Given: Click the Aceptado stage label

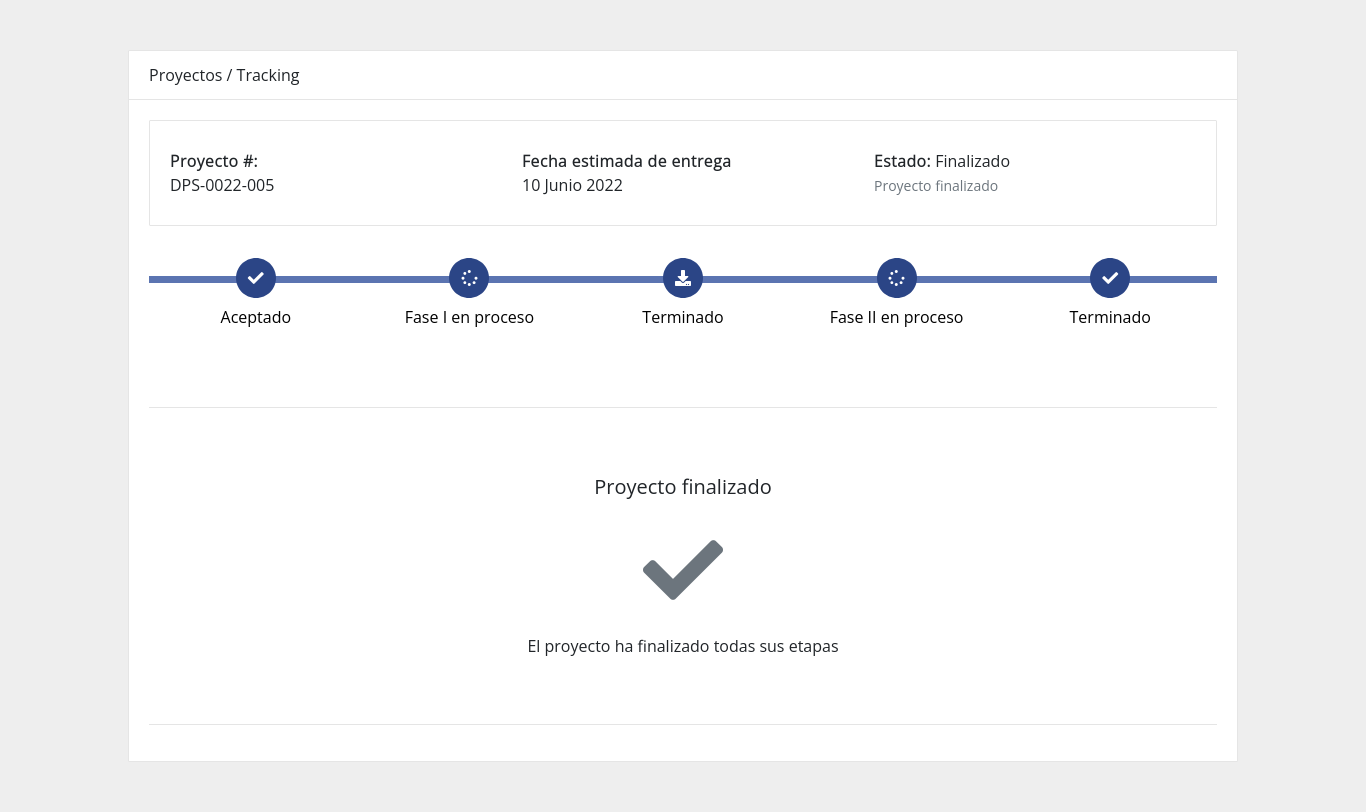Looking at the screenshot, I should tap(256, 317).
